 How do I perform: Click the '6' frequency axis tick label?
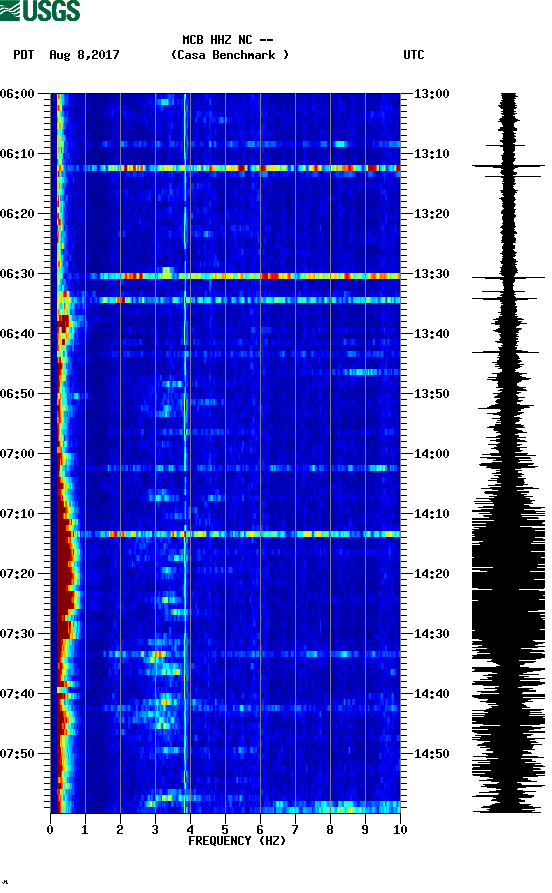point(260,830)
